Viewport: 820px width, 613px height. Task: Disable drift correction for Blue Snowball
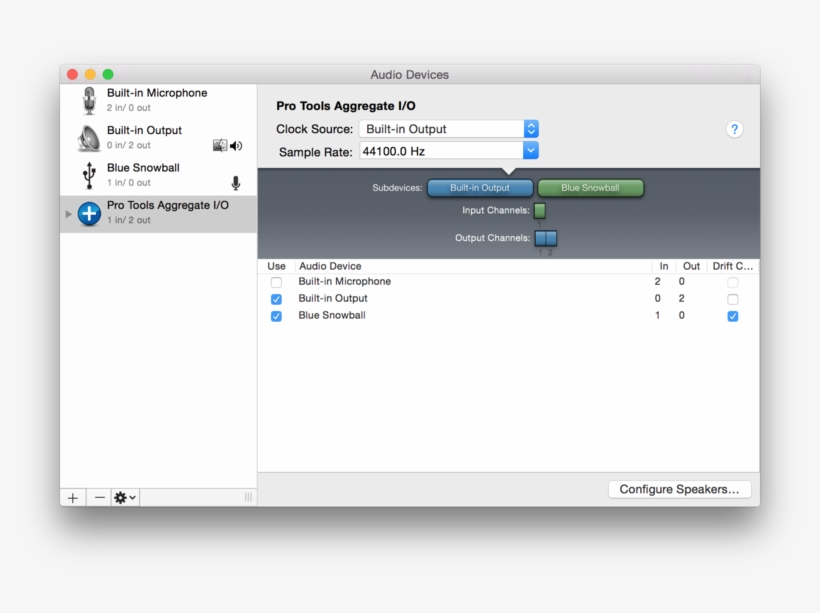click(x=733, y=316)
